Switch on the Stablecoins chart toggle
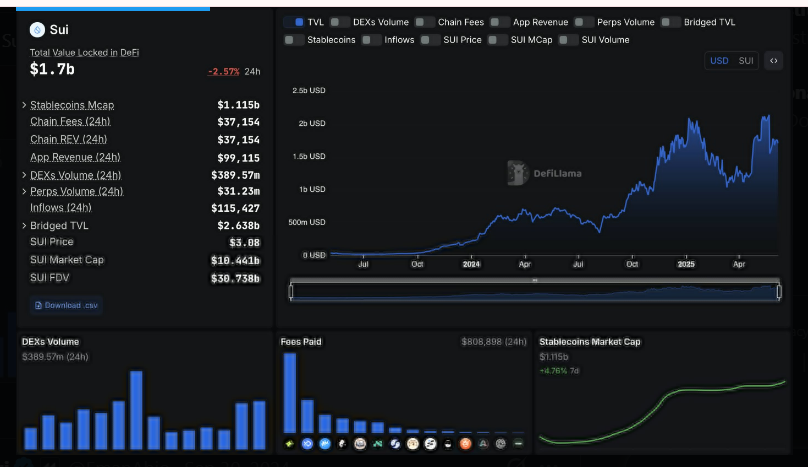The width and height of the screenshot is (808, 467). [294, 40]
